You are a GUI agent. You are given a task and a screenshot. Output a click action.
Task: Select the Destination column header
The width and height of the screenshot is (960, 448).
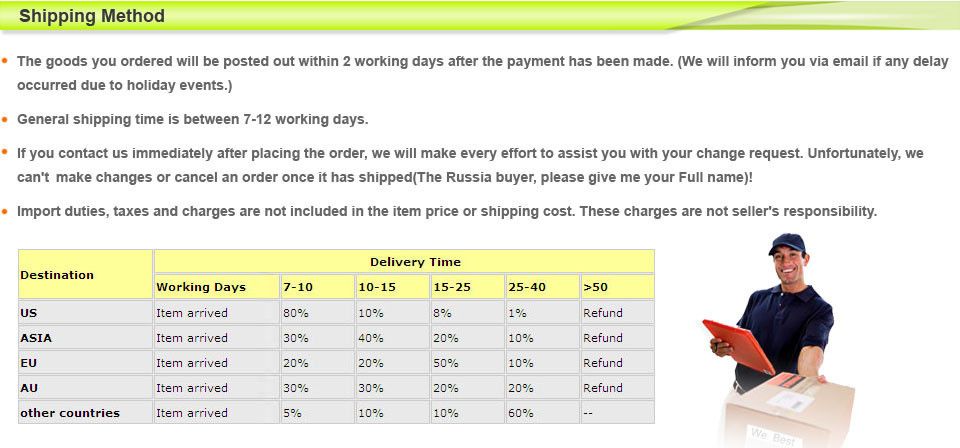coord(85,274)
